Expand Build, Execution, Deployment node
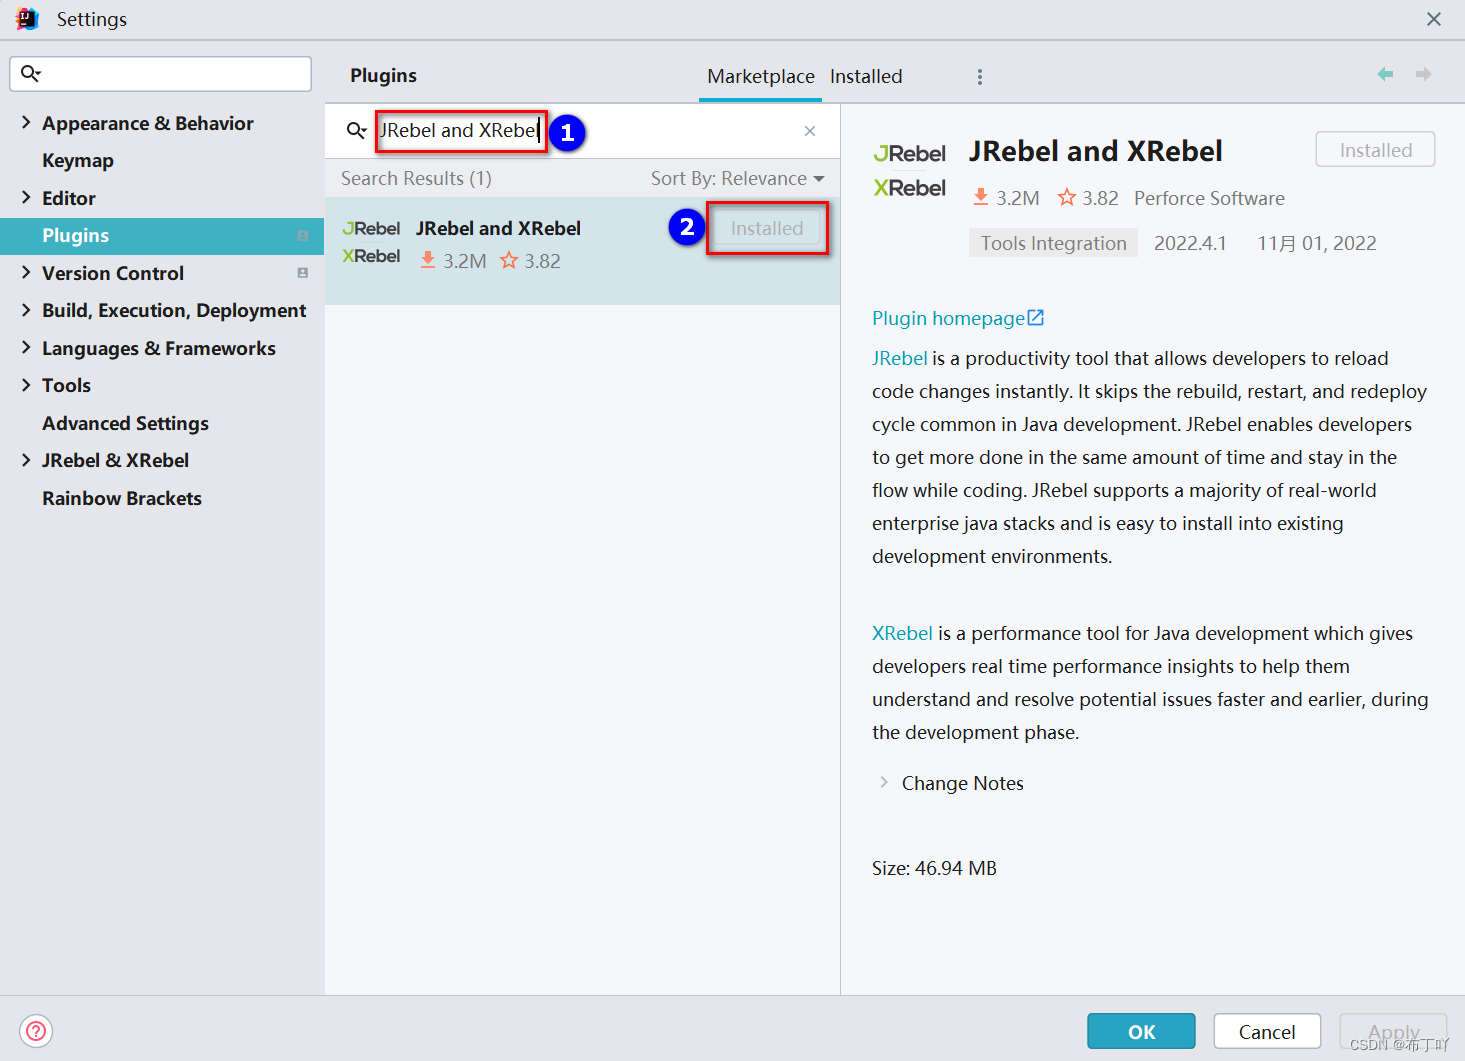The width and height of the screenshot is (1465, 1061). click(x=26, y=310)
